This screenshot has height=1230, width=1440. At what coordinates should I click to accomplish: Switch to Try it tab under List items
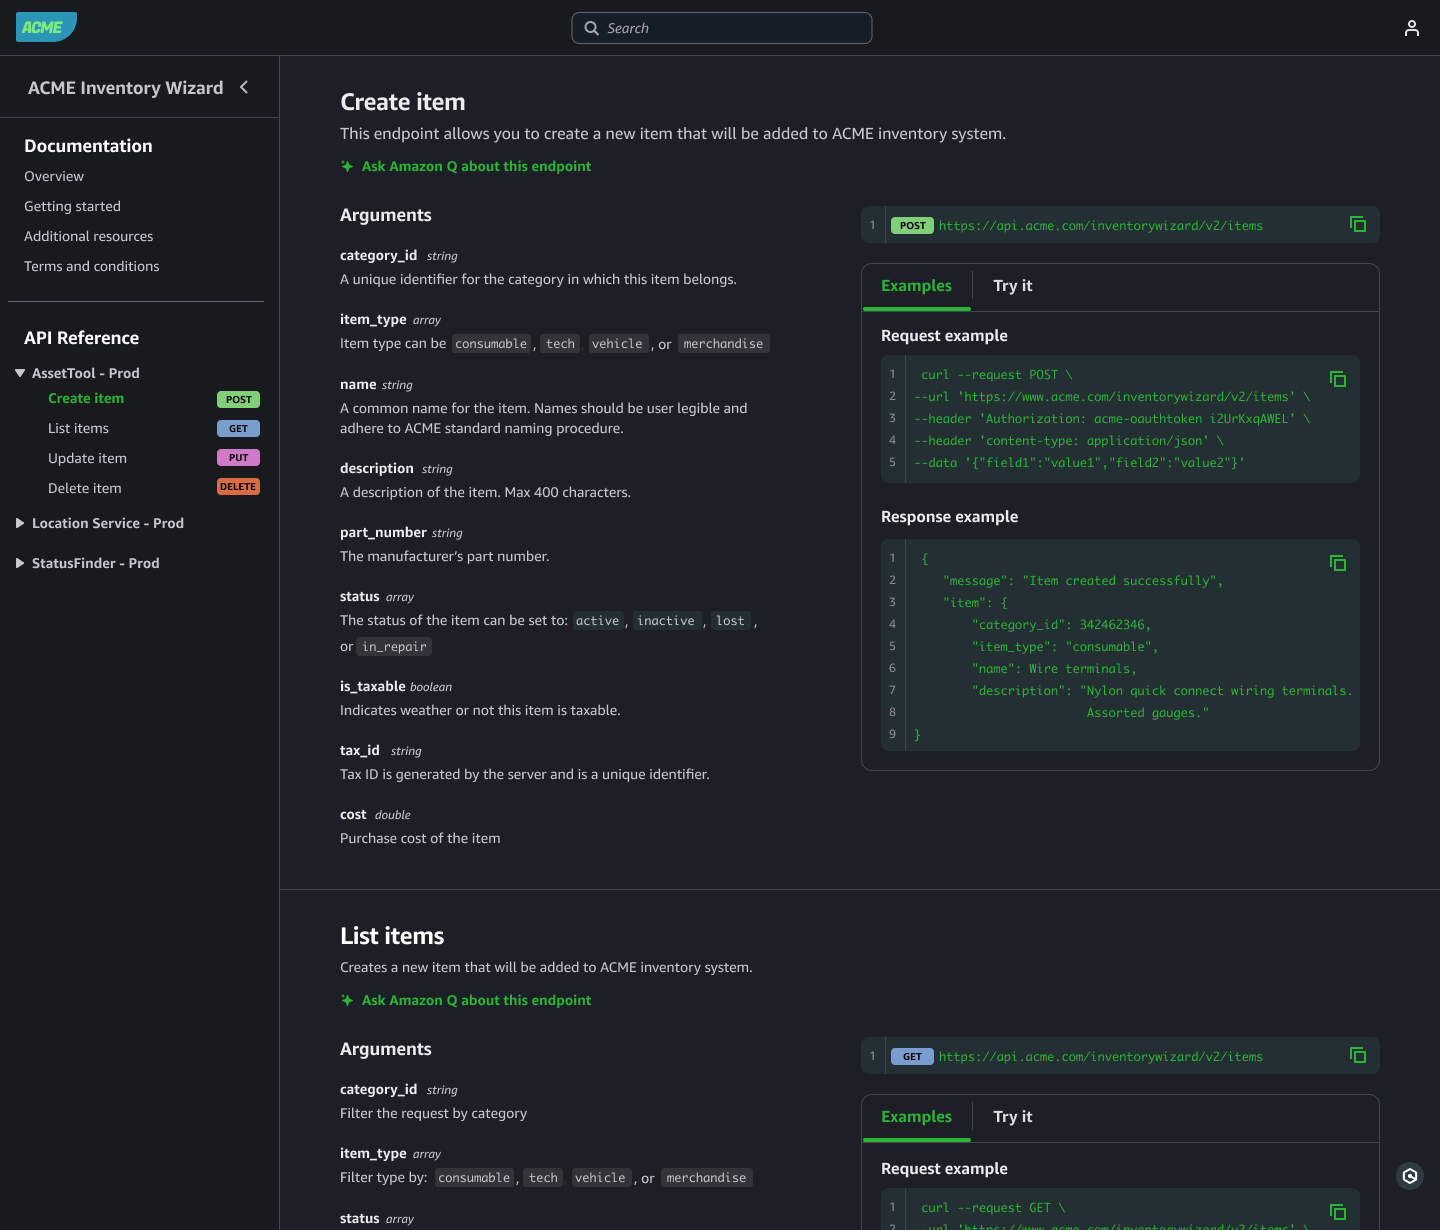tap(1013, 1117)
